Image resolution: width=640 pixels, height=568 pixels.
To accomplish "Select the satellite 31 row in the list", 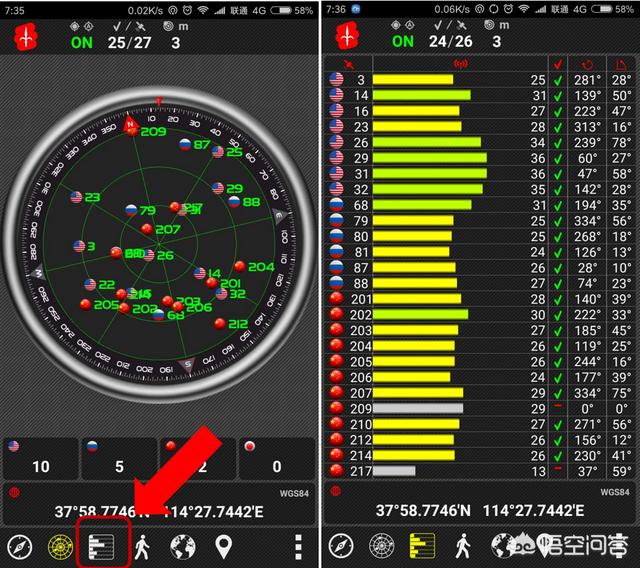I will point(481,174).
